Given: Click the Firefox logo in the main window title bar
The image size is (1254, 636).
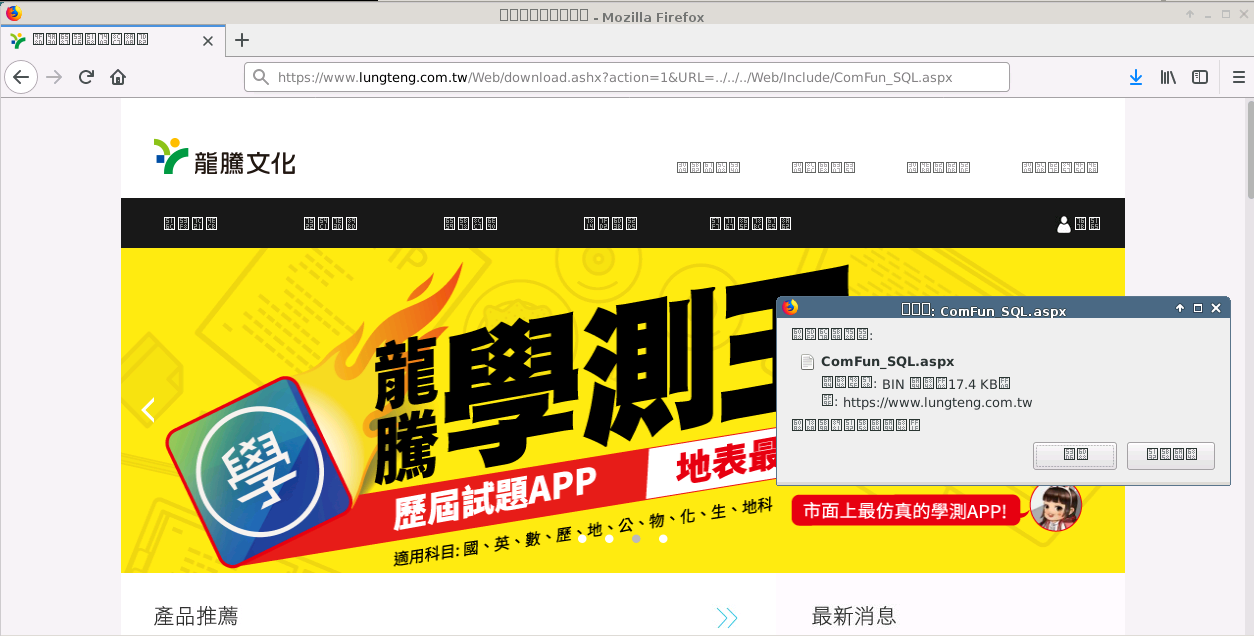Looking at the screenshot, I should tap(13, 14).
